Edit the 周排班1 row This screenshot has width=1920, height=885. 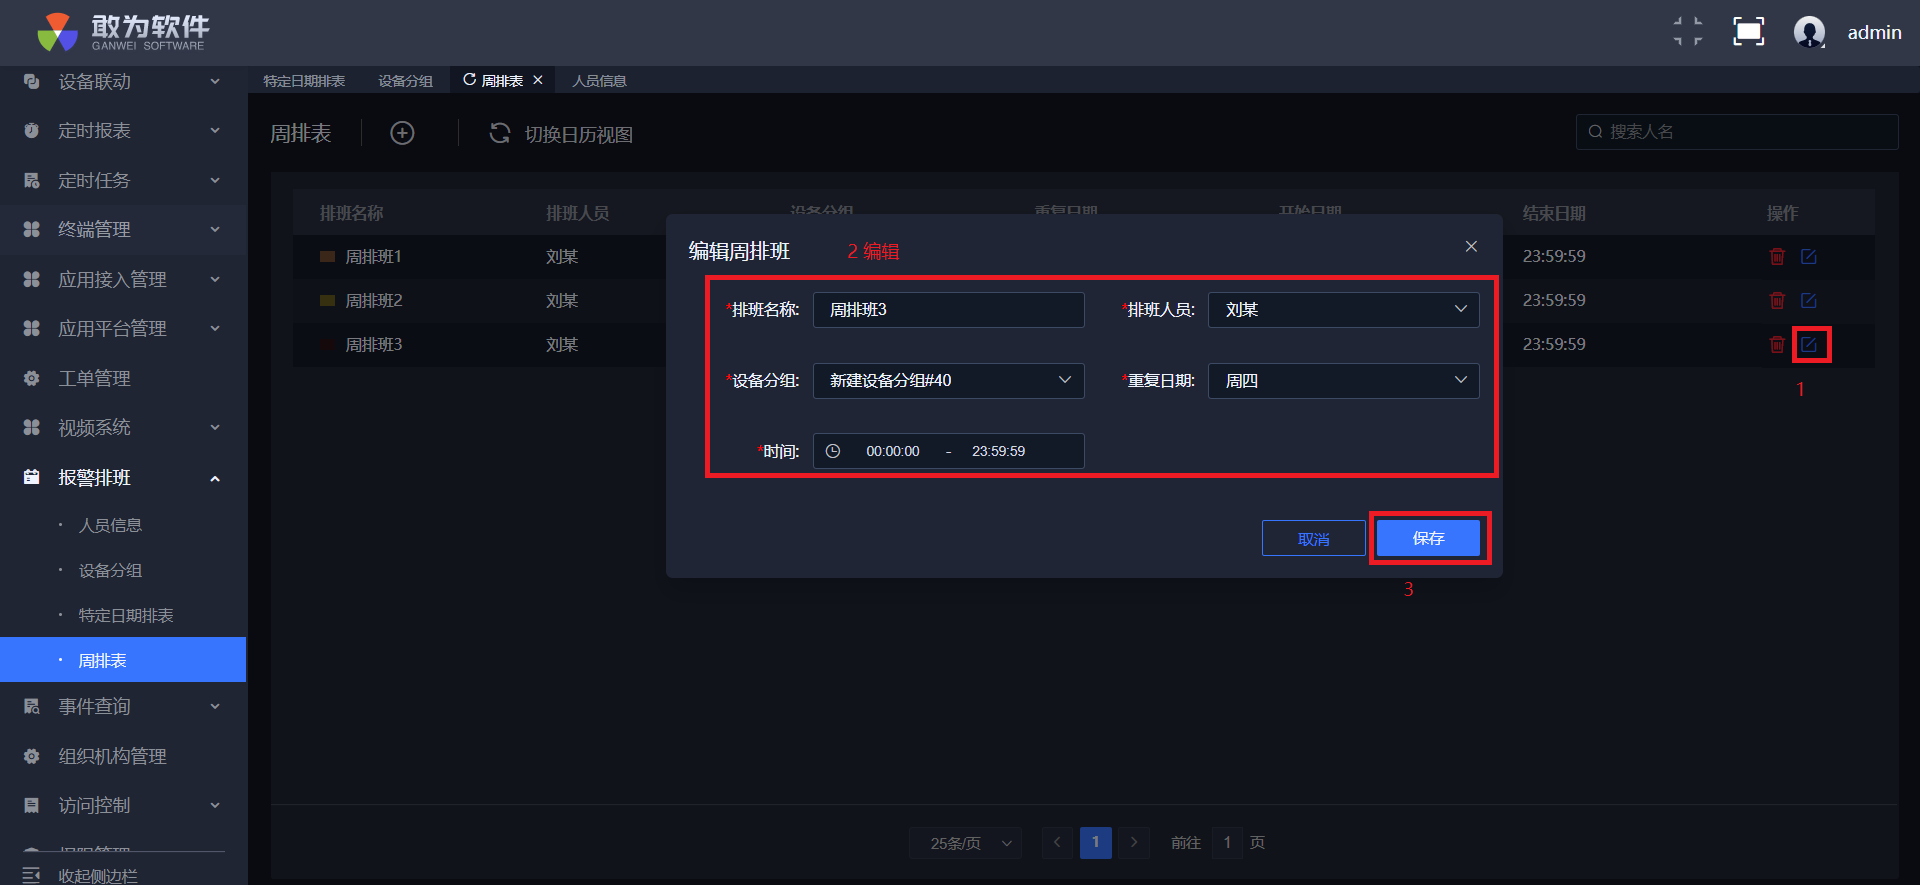1809,256
